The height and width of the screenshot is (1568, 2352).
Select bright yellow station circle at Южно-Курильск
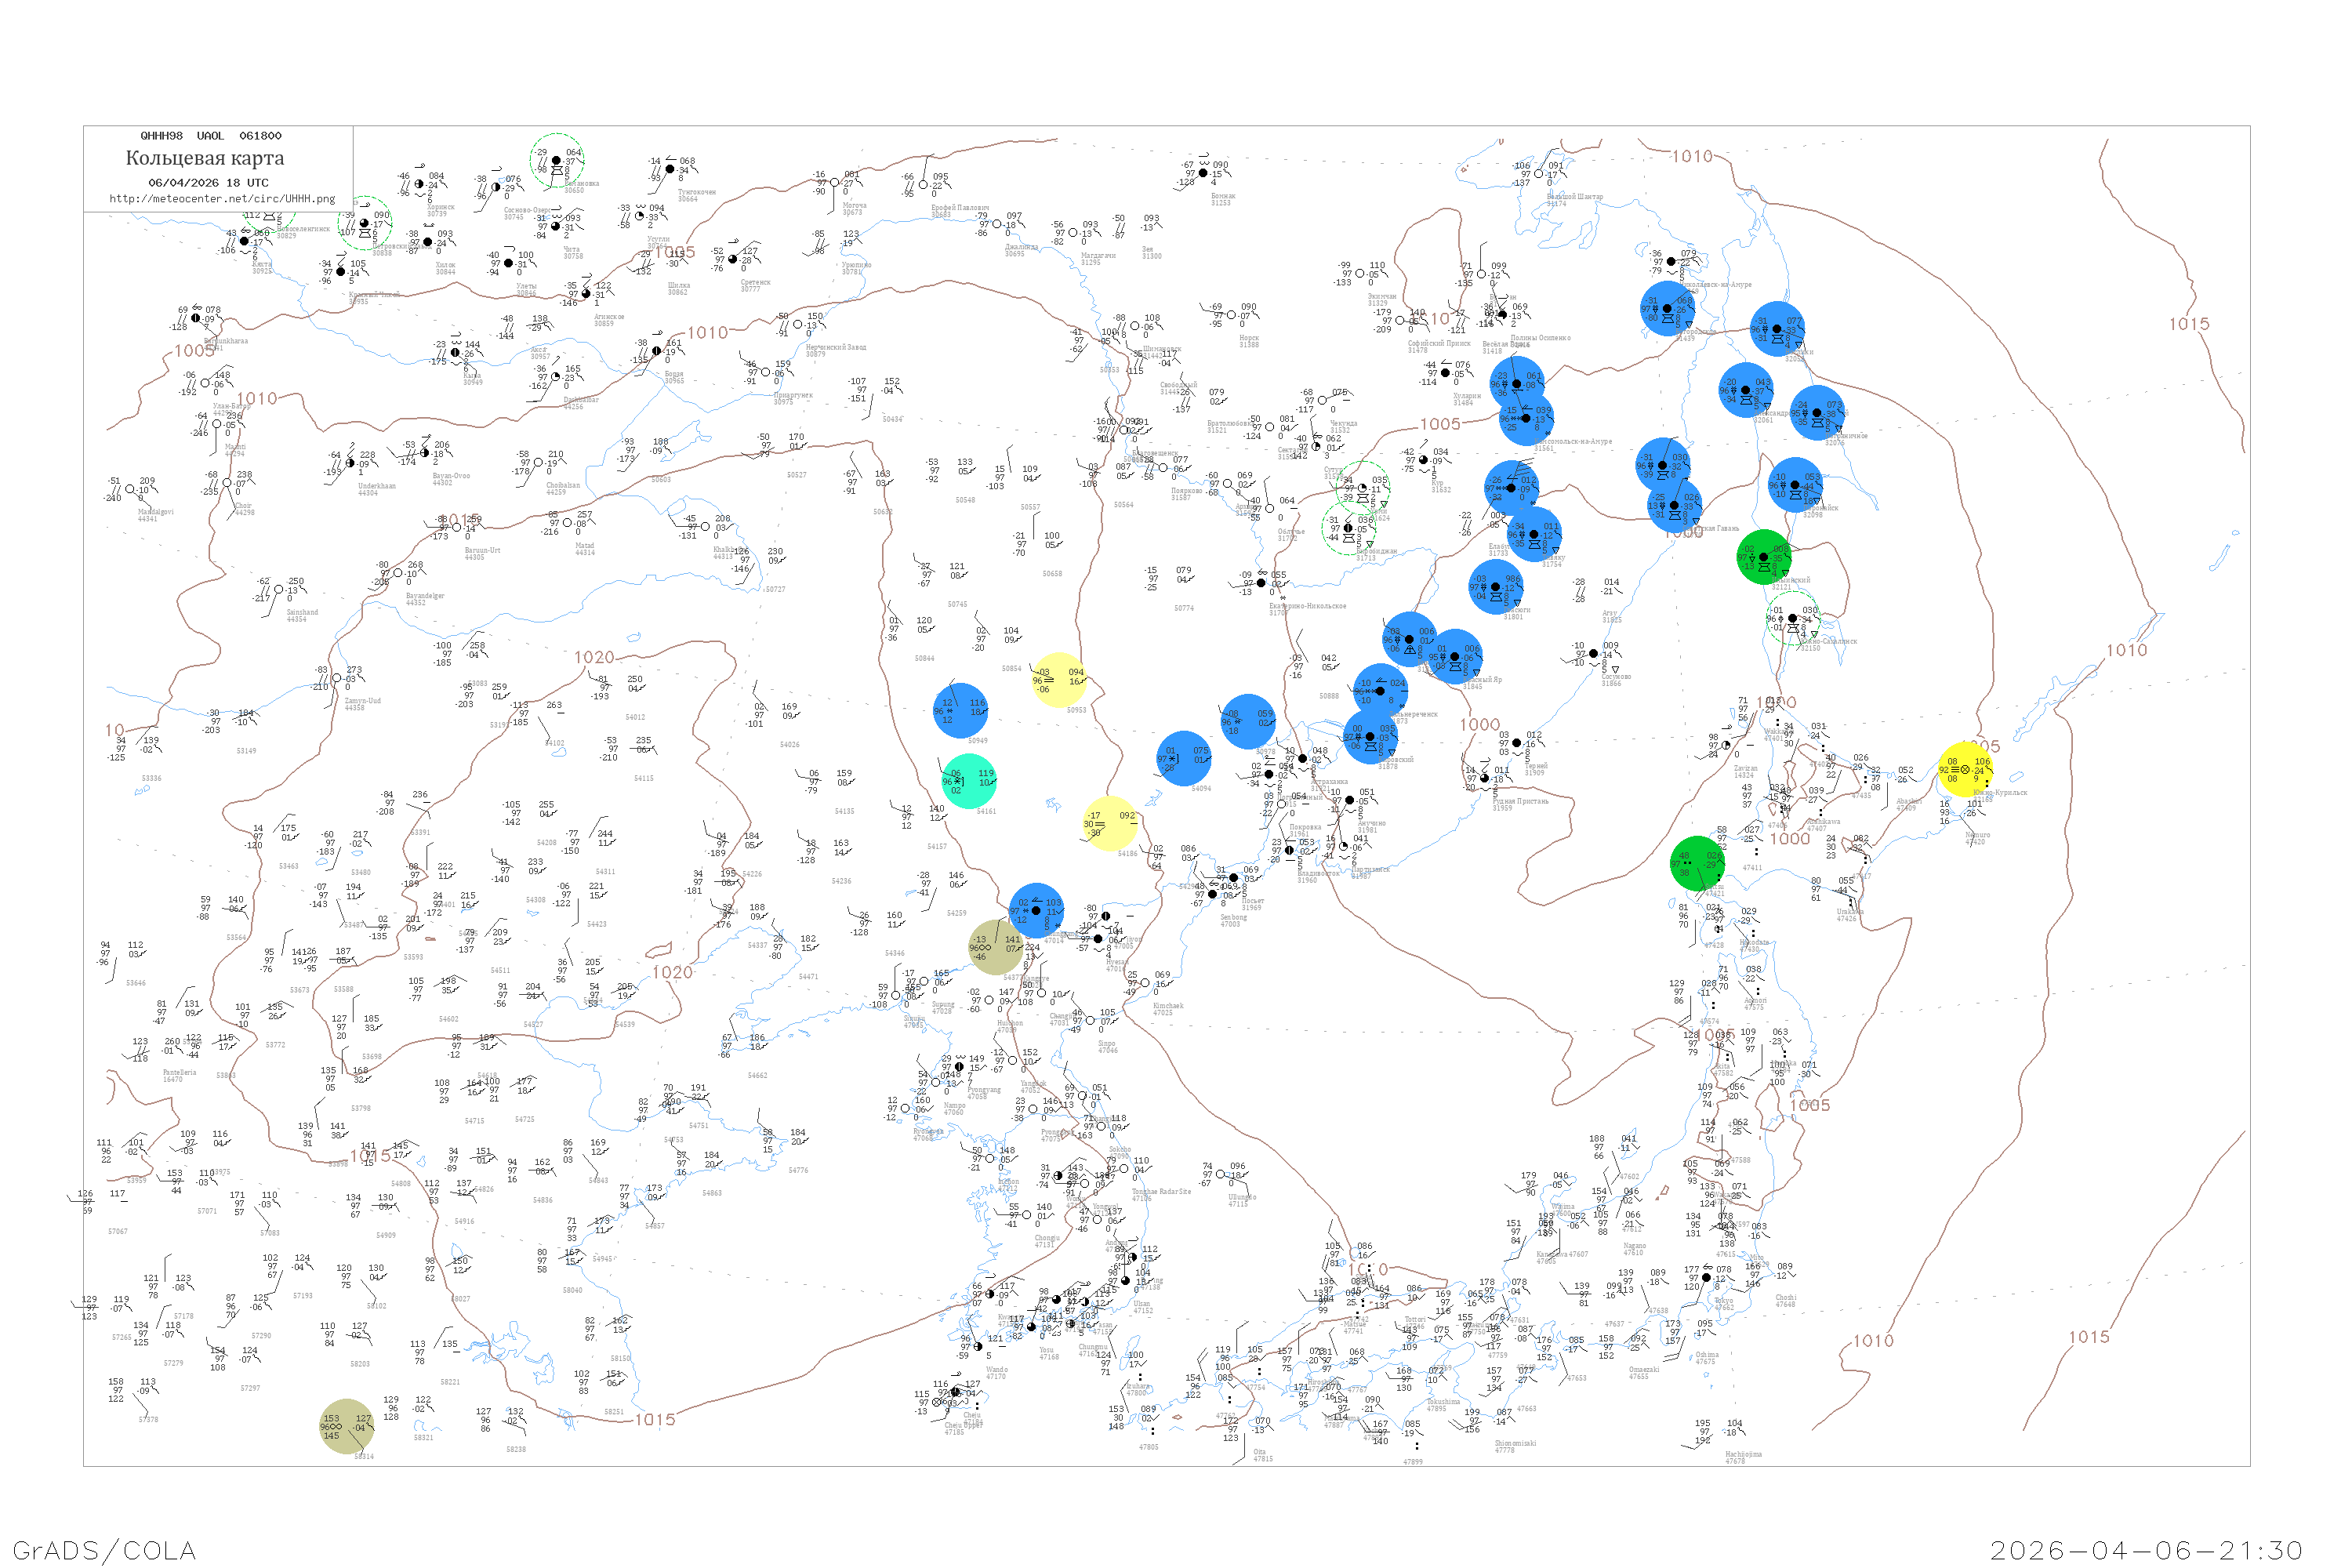click(1965, 769)
